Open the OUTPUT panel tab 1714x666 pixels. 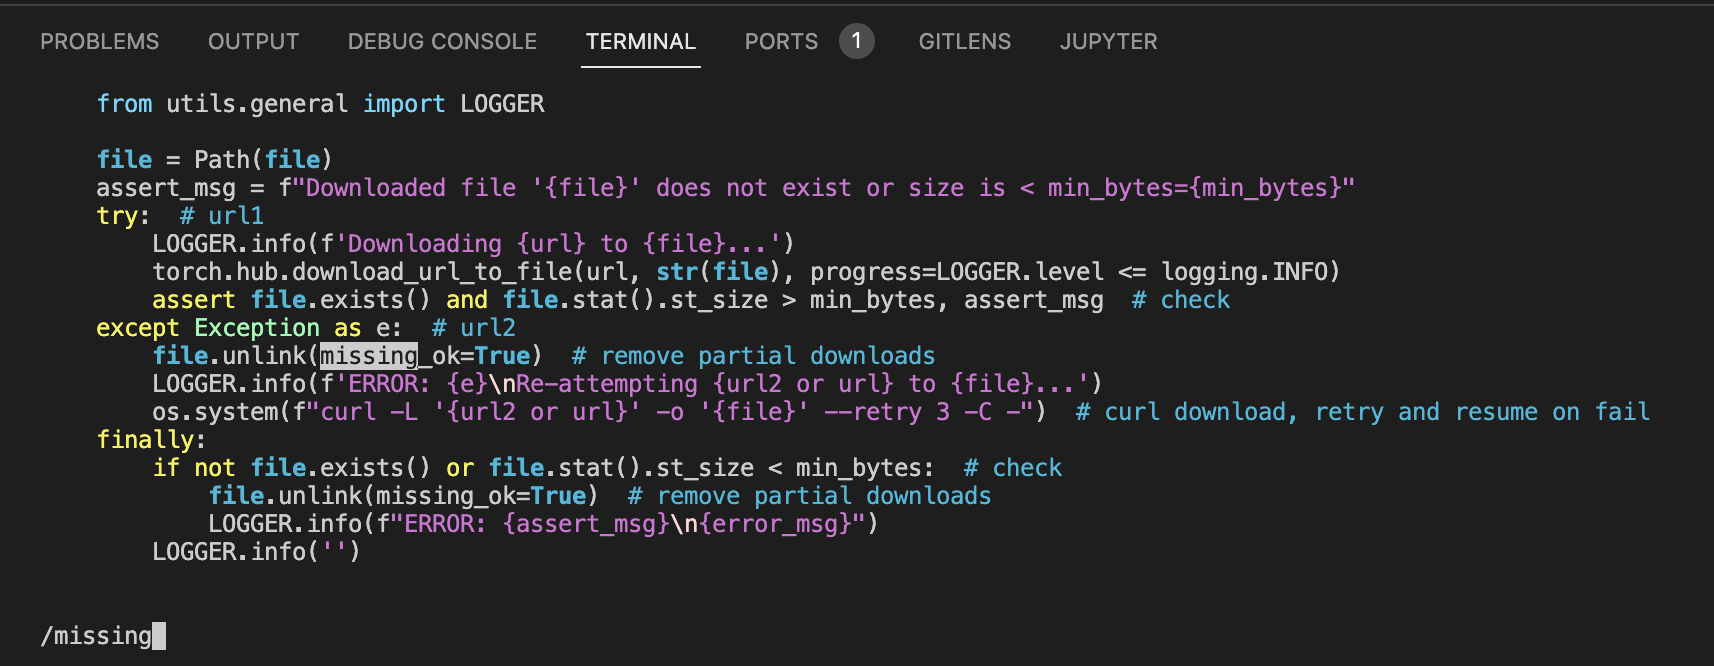253,42
